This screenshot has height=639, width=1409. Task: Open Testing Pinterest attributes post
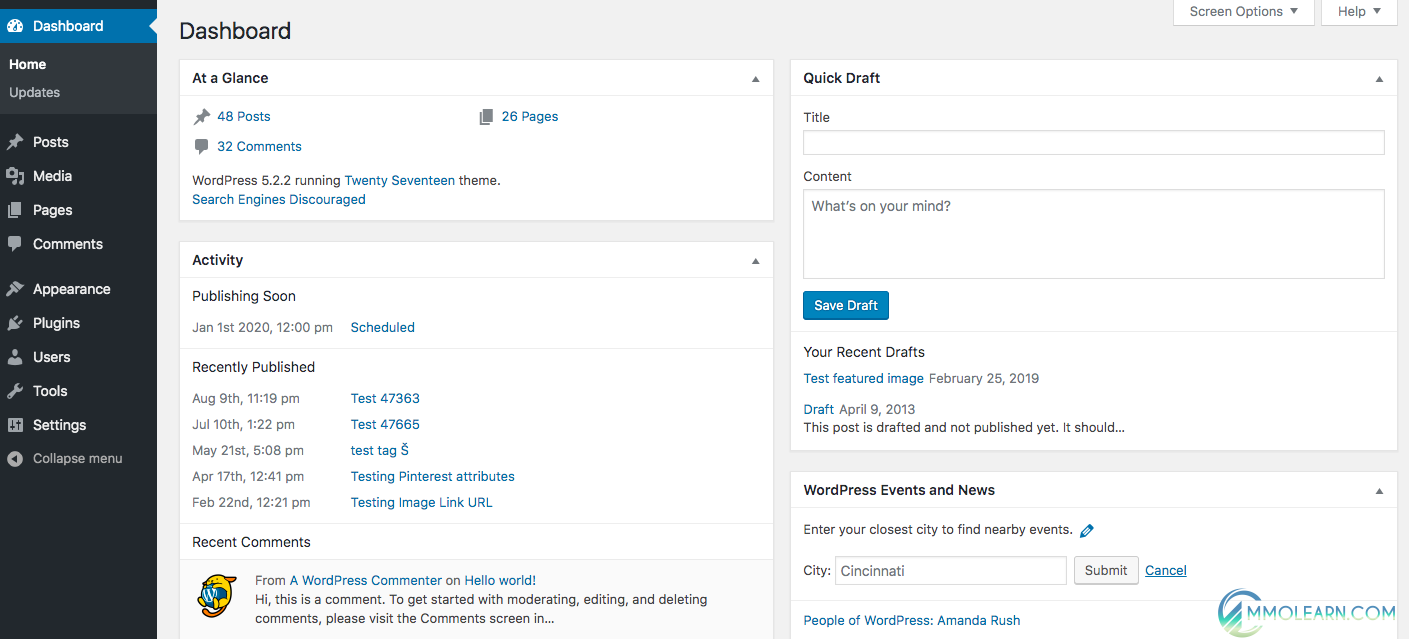click(x=433, y=477)
